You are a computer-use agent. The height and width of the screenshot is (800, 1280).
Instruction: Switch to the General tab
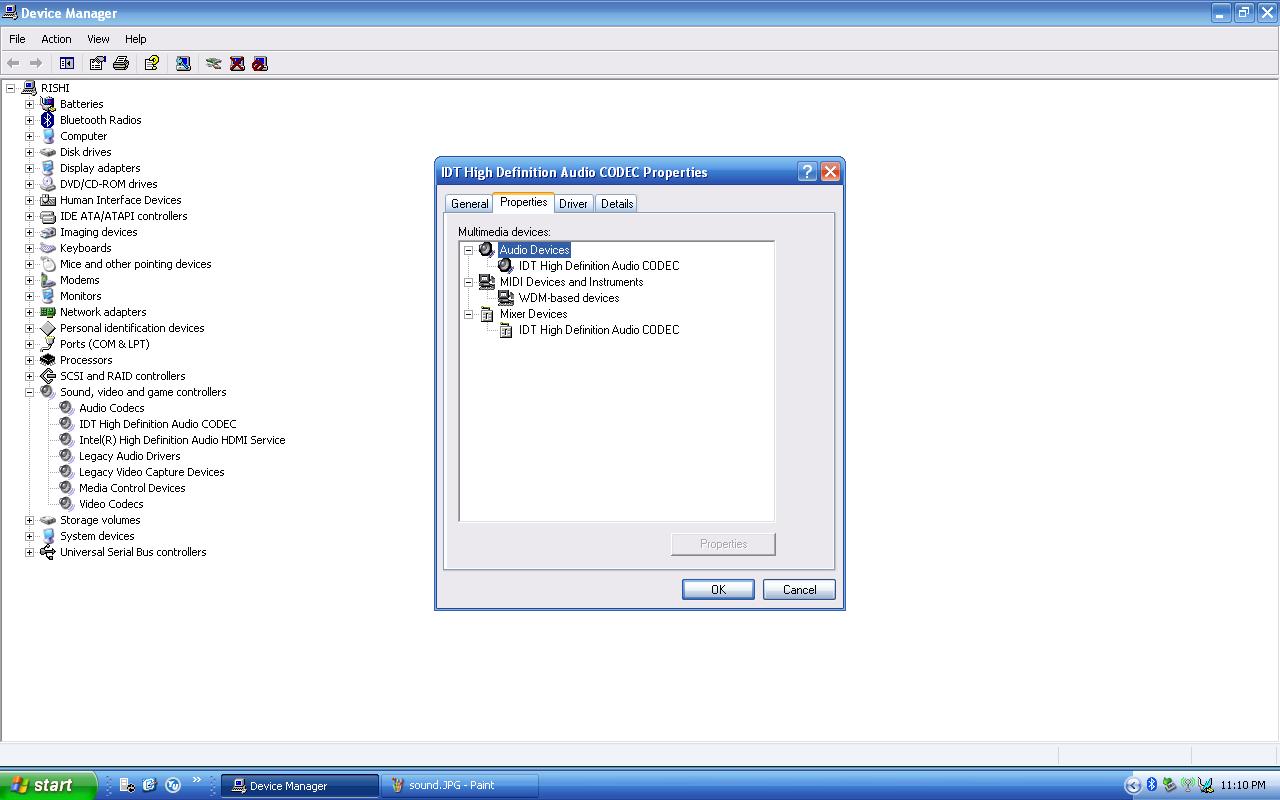(469, 203)
